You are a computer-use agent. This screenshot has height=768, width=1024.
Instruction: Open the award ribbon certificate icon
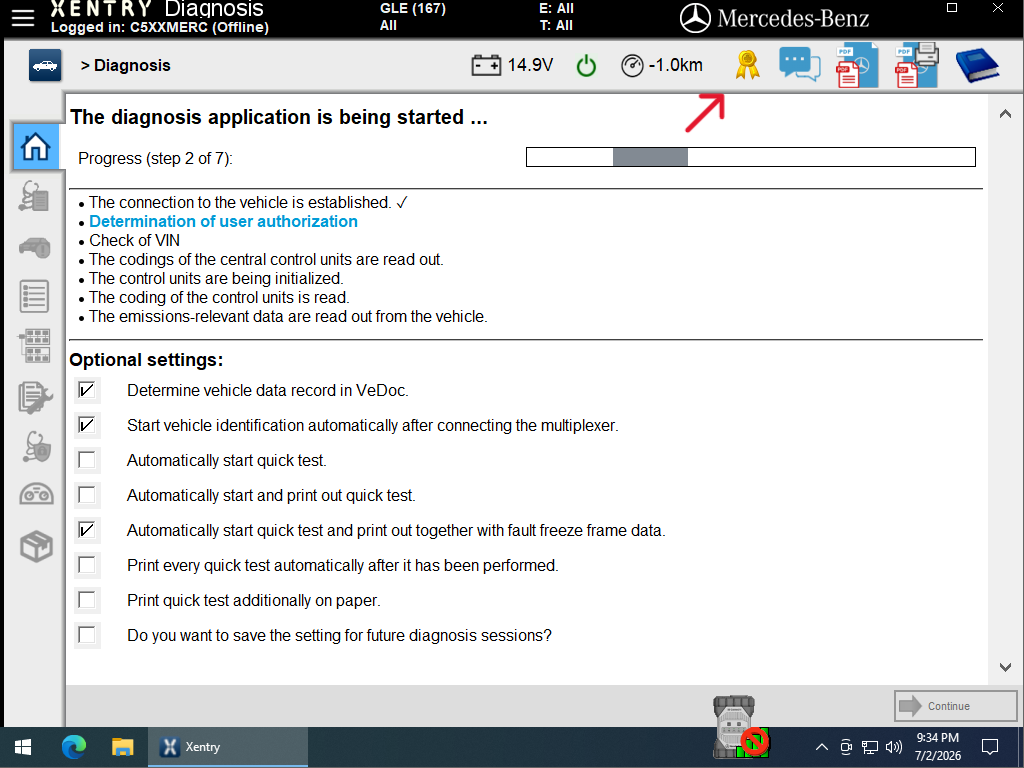coord(747,65)
